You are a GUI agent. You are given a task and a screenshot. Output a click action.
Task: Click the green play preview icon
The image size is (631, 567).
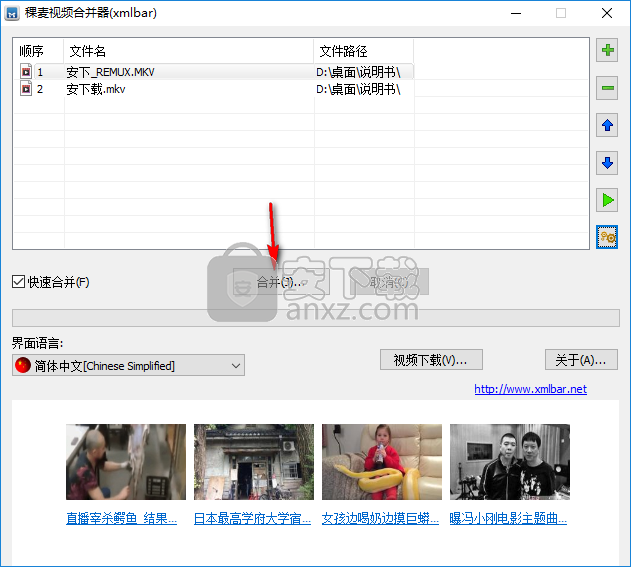click(607, 200)
